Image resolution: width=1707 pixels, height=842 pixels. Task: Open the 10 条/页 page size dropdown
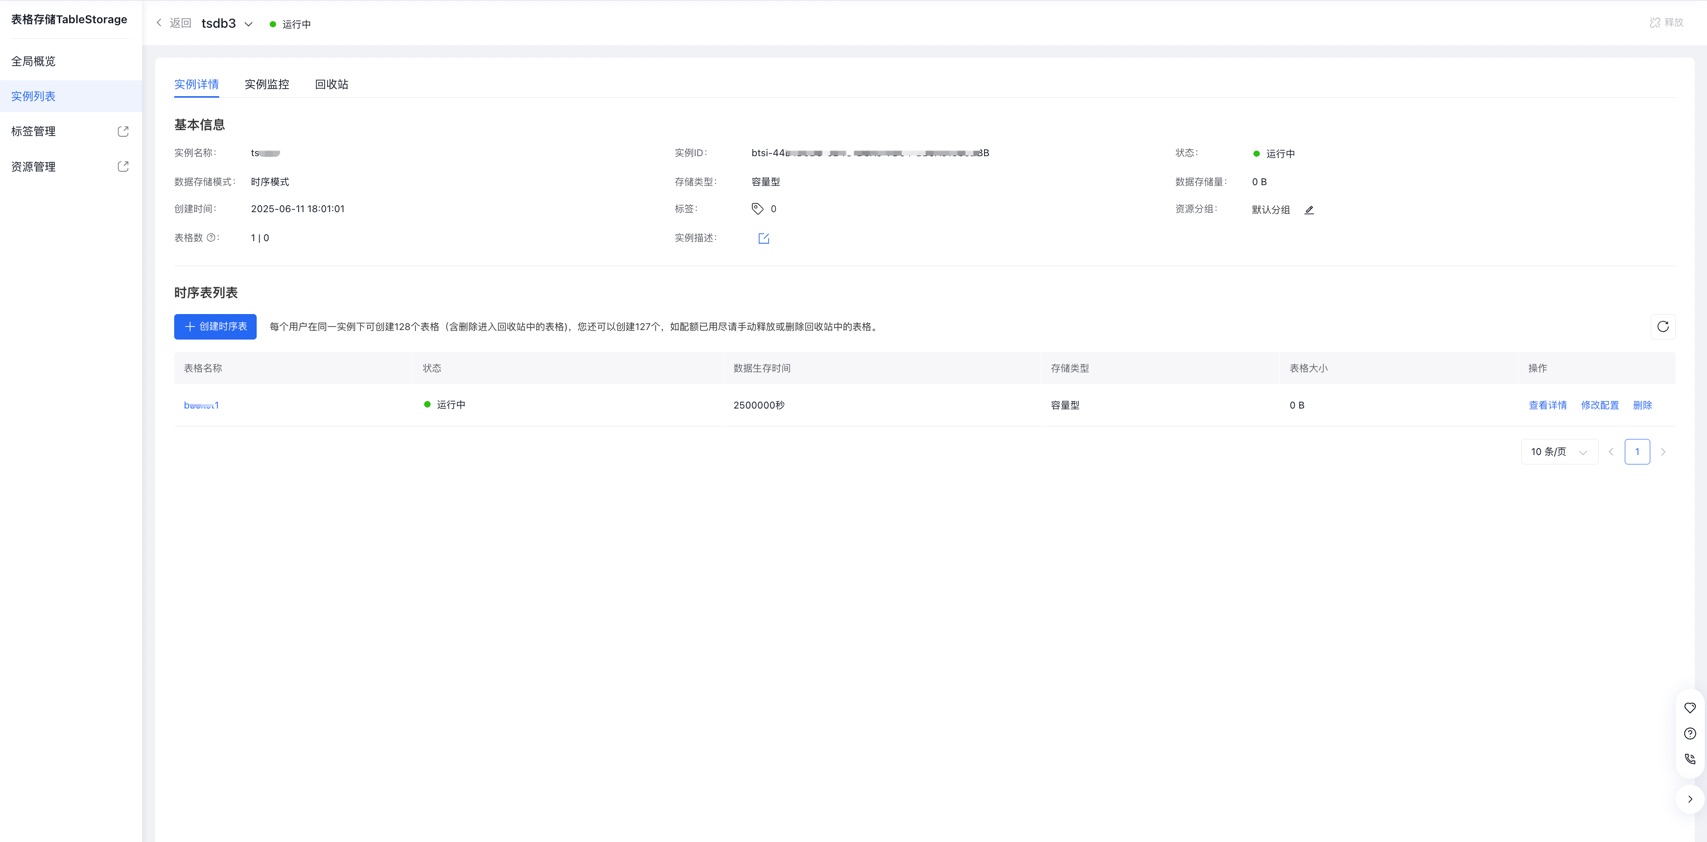tap(1558, 452)
